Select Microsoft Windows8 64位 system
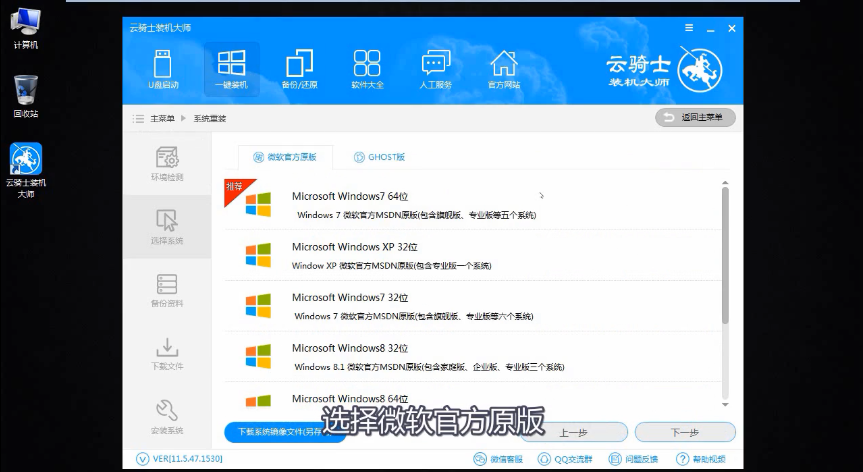 click(x=473, y=396)
